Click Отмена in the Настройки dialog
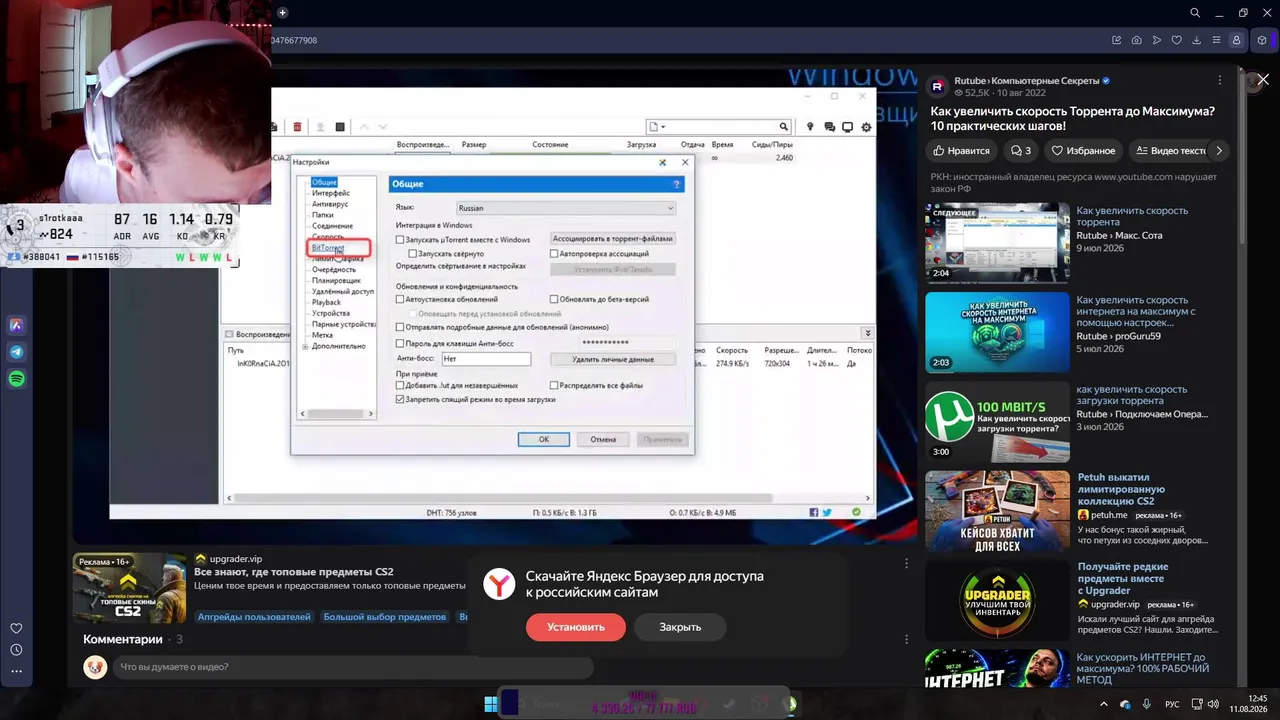Image resolution: width=1280 pixels, height=720 pixels. coord(603,439)
